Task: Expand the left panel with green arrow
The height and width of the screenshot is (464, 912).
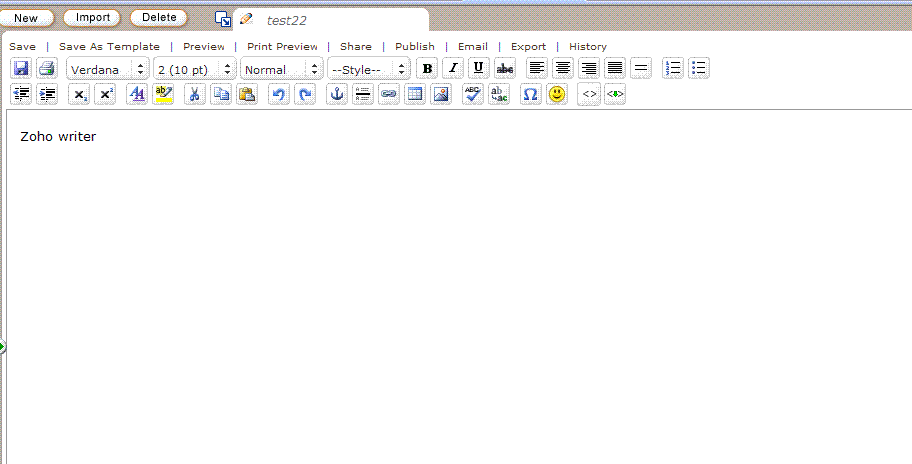Action: tap(2, 347)
